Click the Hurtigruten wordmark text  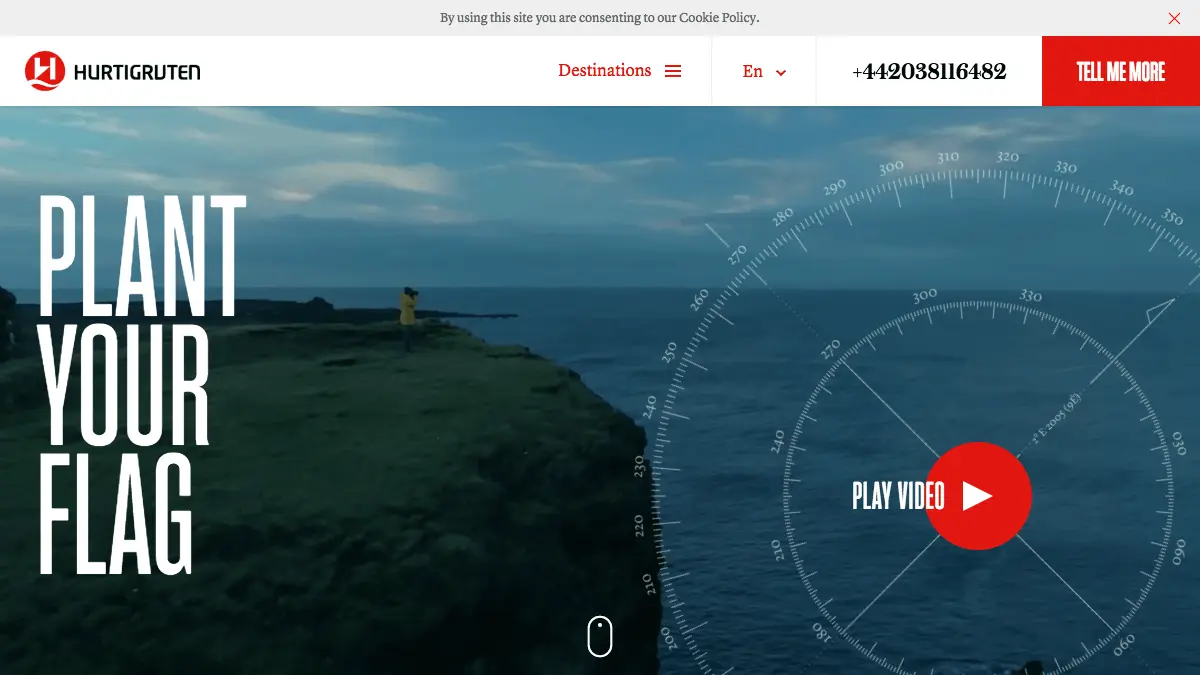137,72
